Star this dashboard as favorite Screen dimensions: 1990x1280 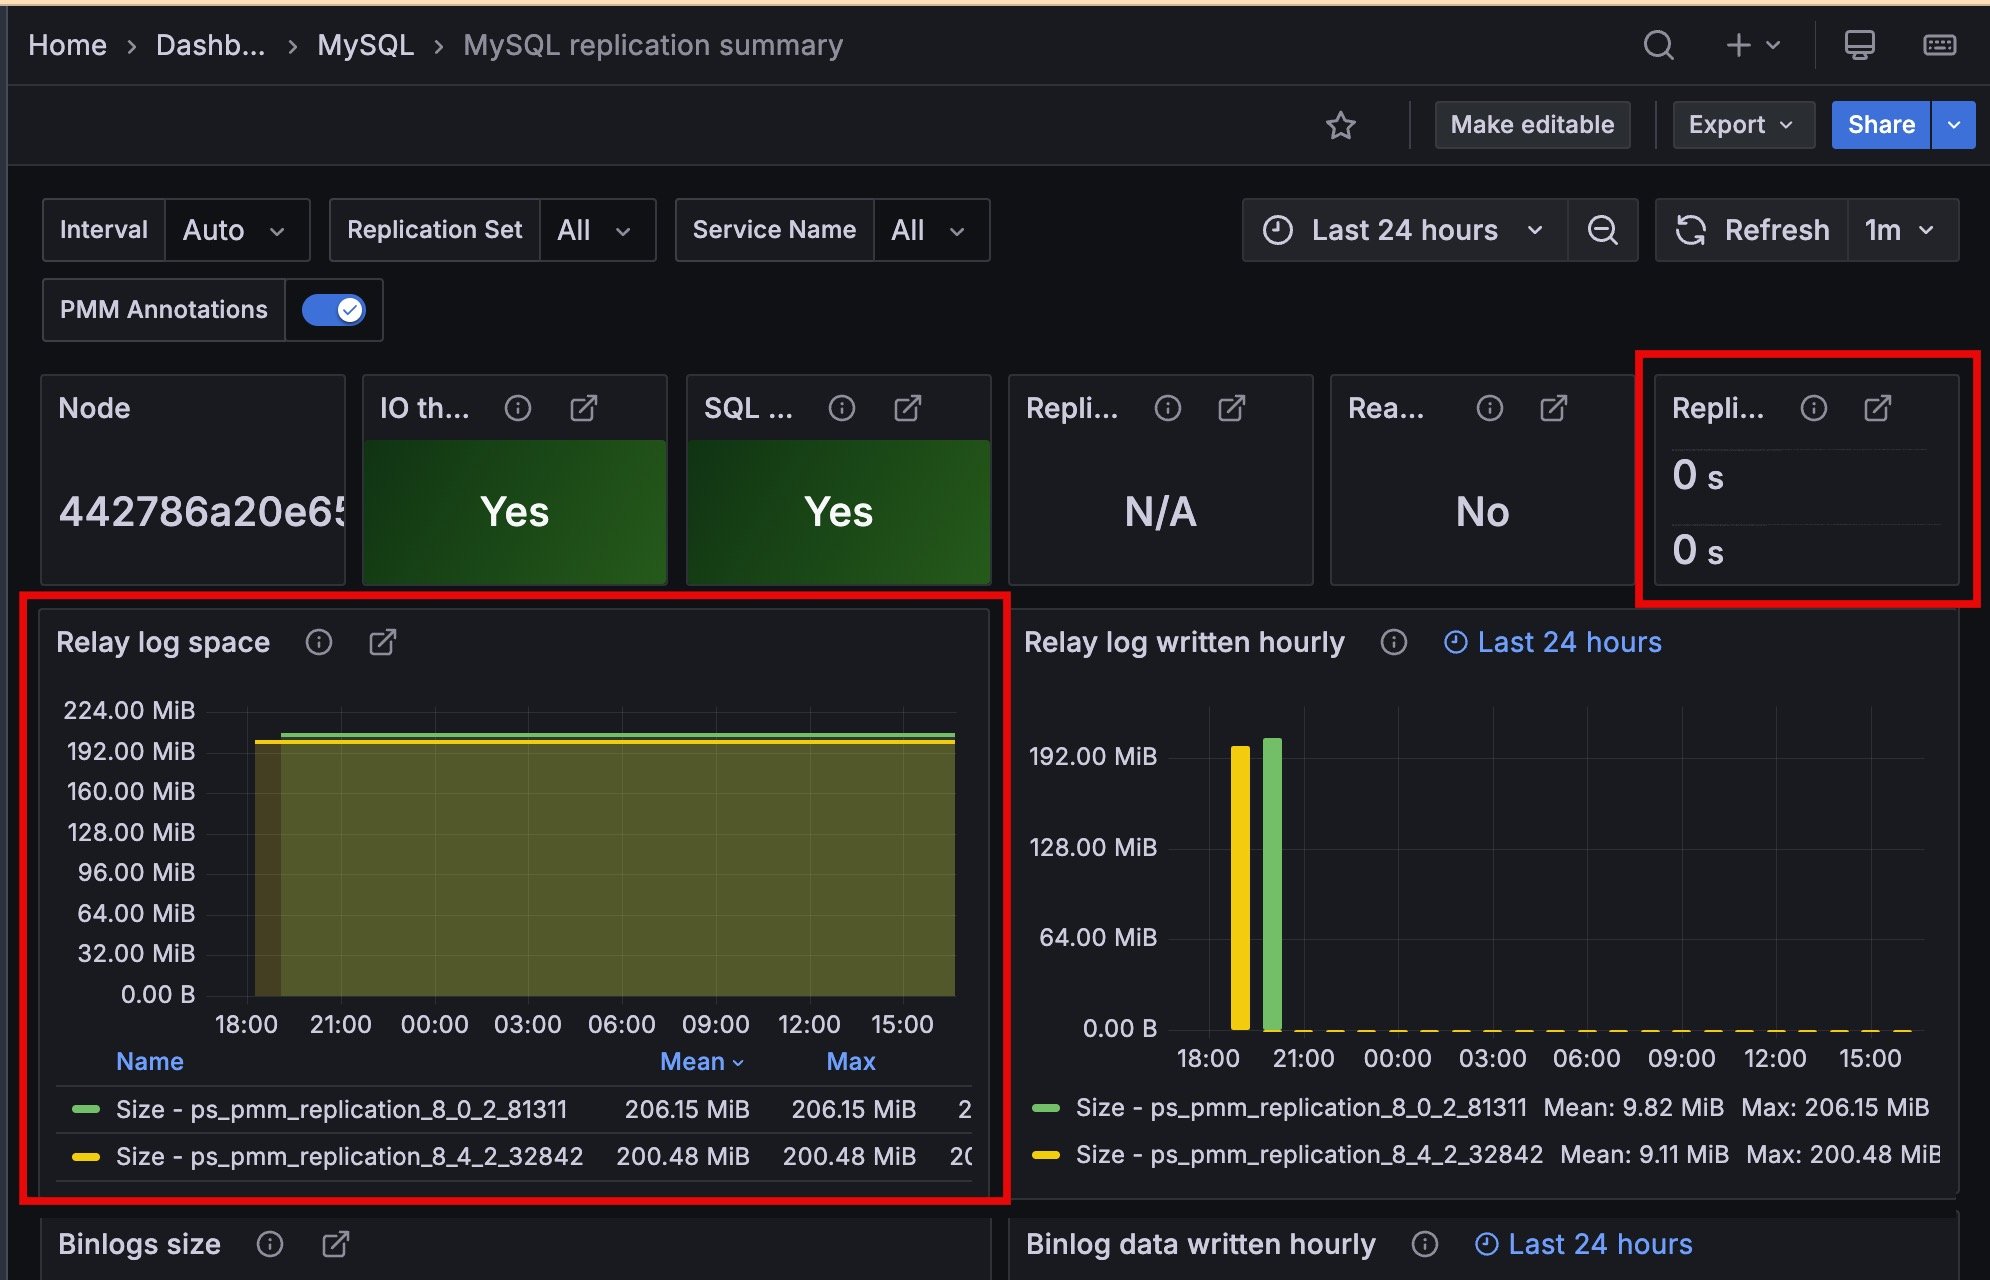point(1340,125)
